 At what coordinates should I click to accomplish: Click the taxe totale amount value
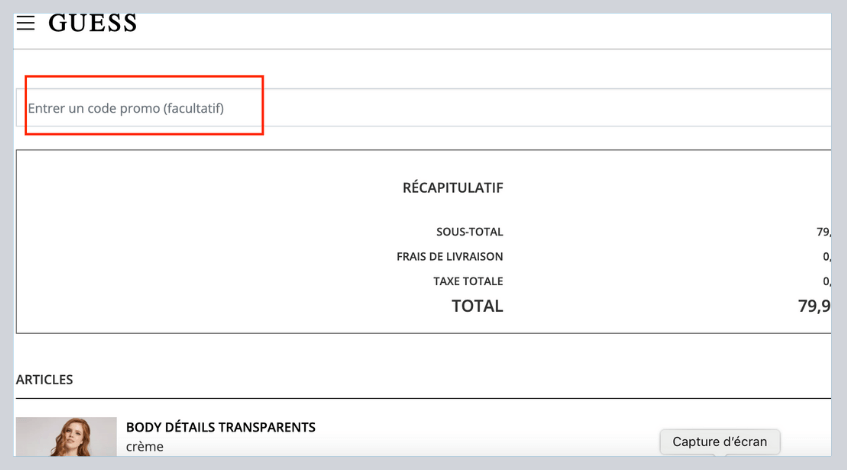pos(826,281)
